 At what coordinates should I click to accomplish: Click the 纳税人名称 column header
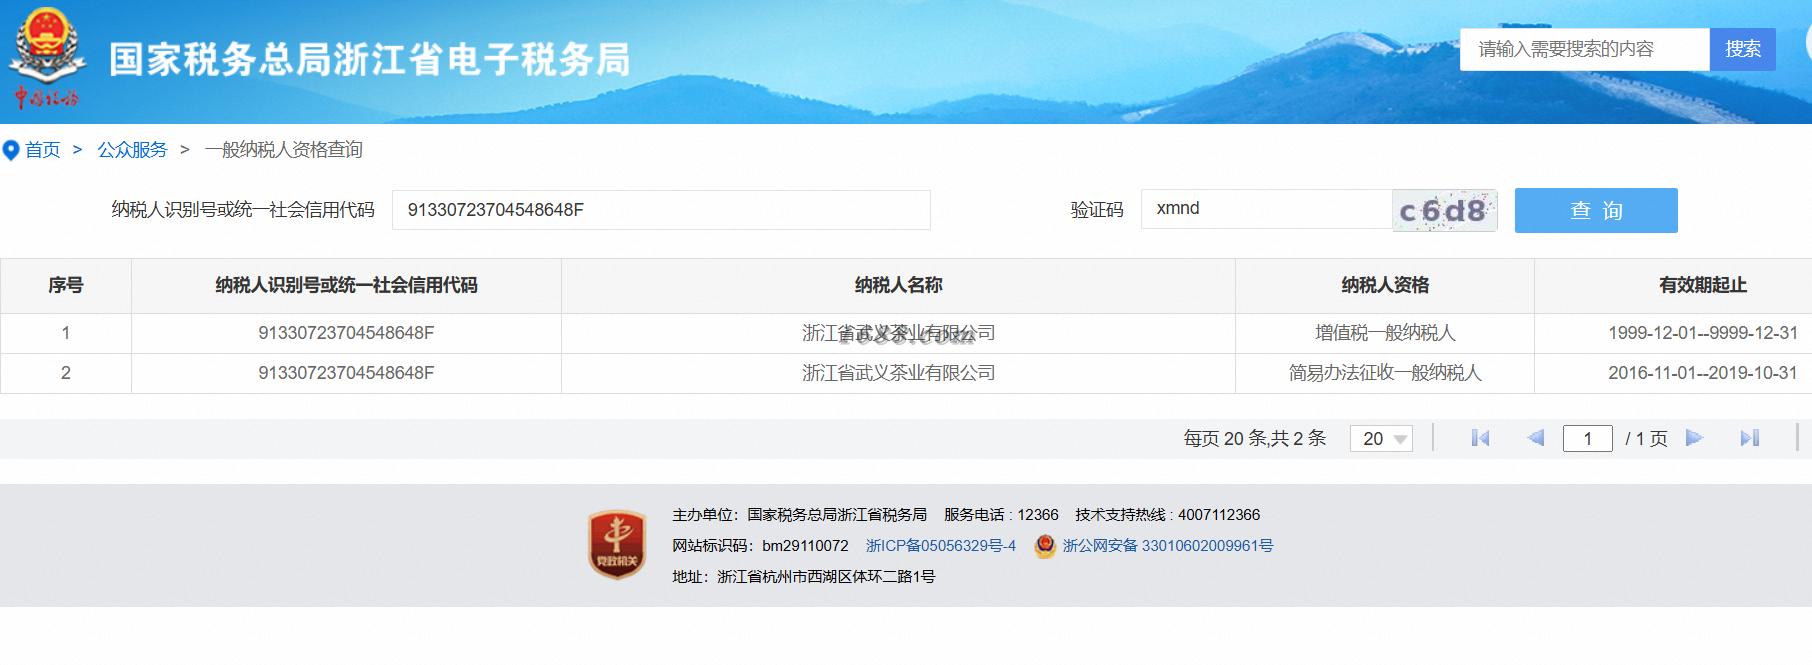(x=898, y=286)
